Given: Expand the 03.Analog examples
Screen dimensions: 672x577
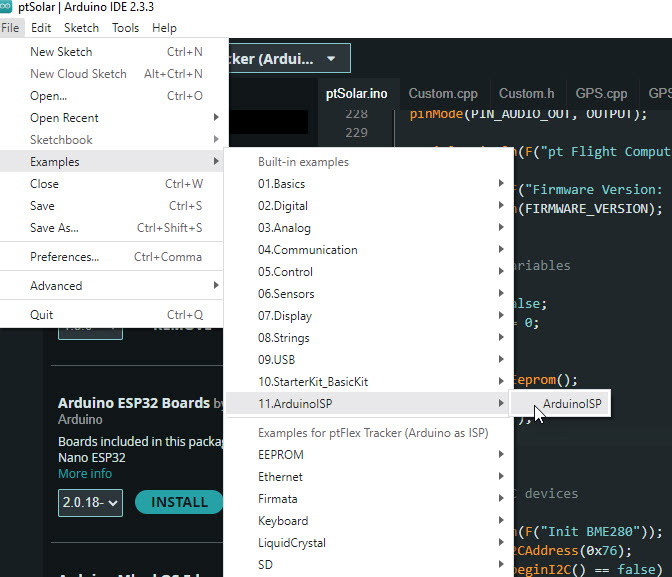Looking at the screenshot, I should (x=369, y=228).
